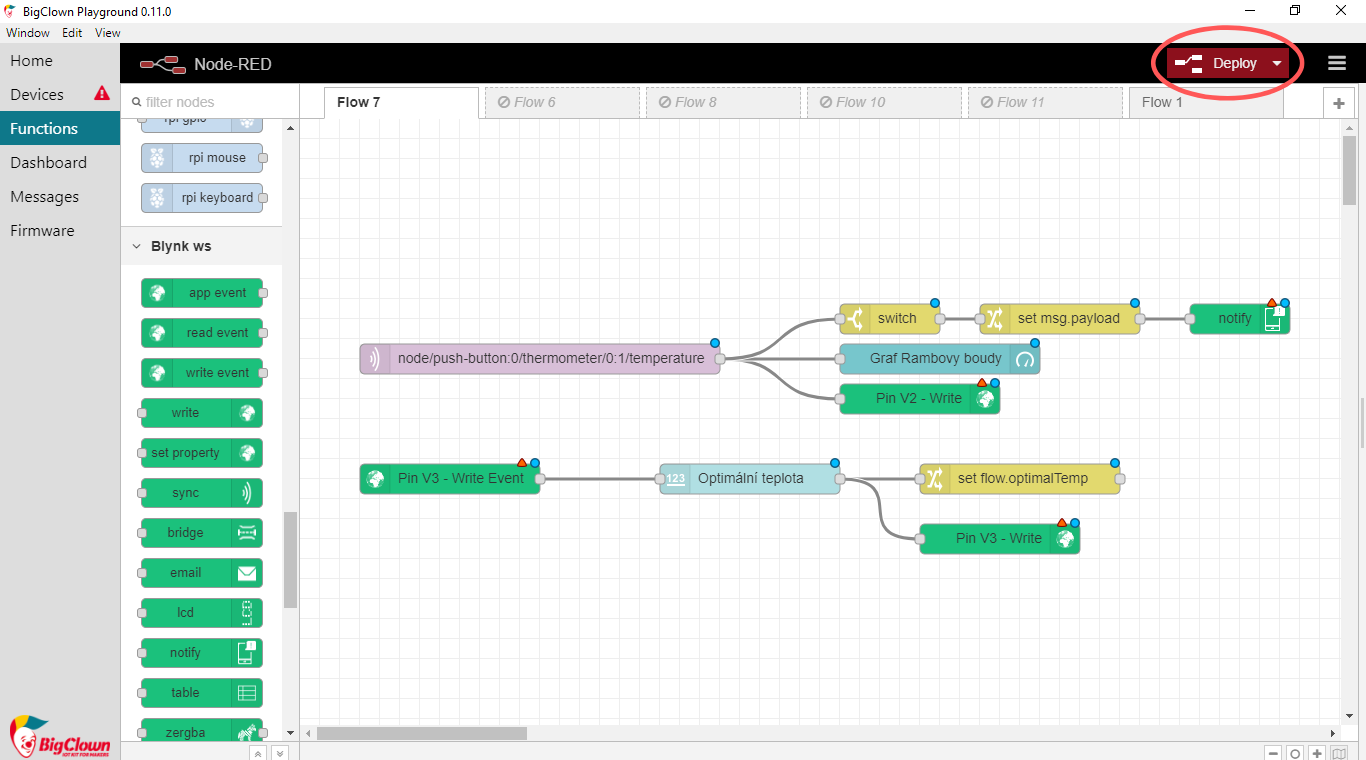The width and height of the screenshot is (1366, 760).
Task: Click the palette vertical scrollbar thumb
Action: (x=290, y=560)
